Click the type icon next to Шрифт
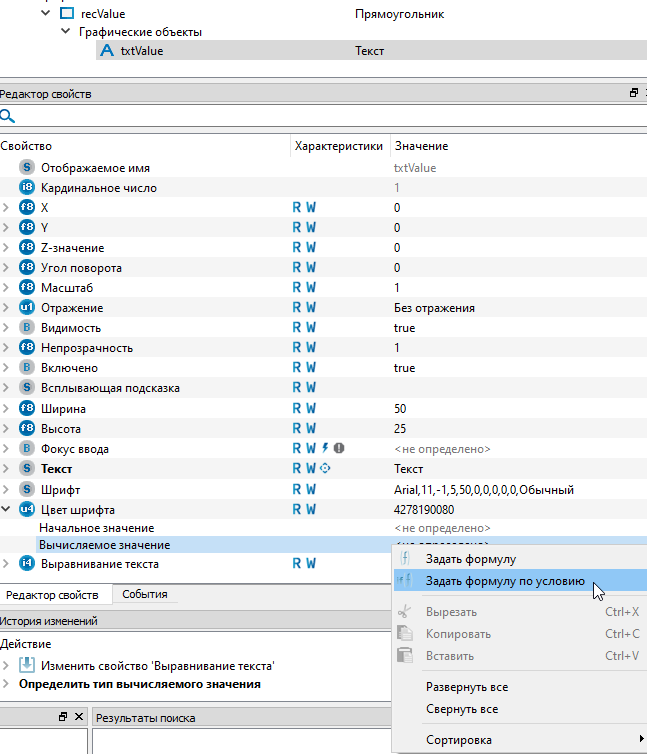Image resolution: width=647 pixels, height=754 pixels. pos(27,490)
